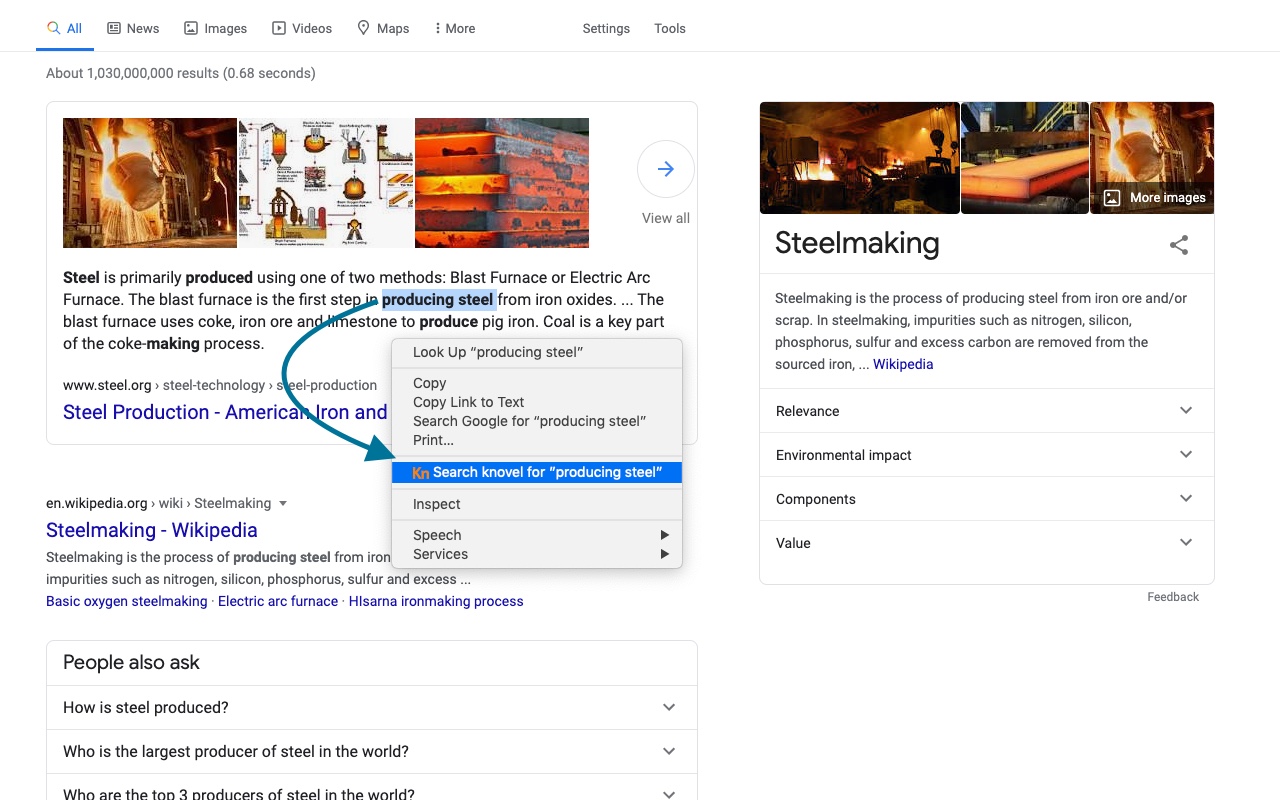1280x800 pixels.
Task: Choose Copy in the context menu
Action: coord(537,383)
